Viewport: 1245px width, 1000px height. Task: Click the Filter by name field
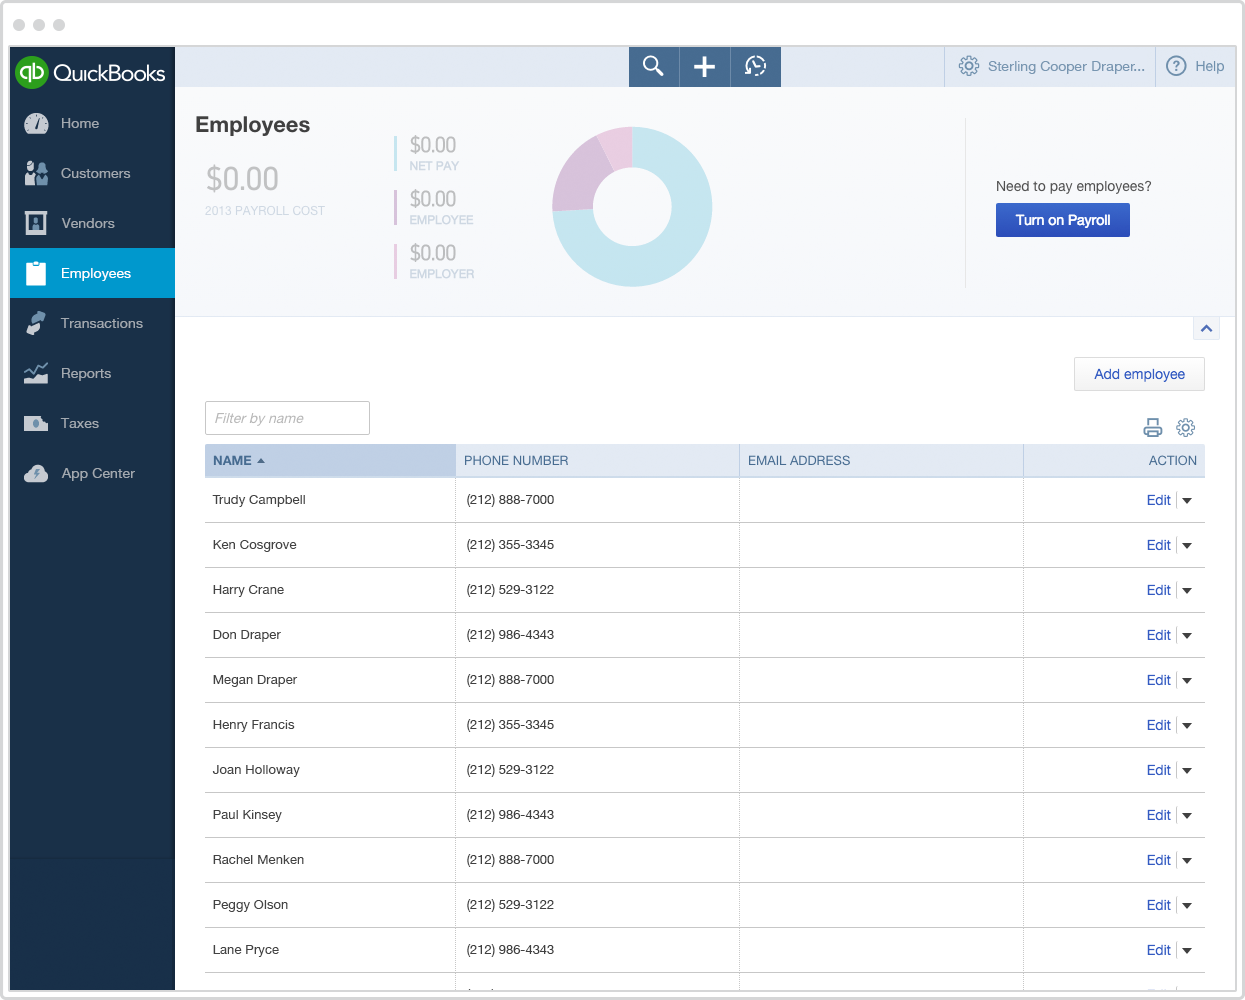point(287,418)
